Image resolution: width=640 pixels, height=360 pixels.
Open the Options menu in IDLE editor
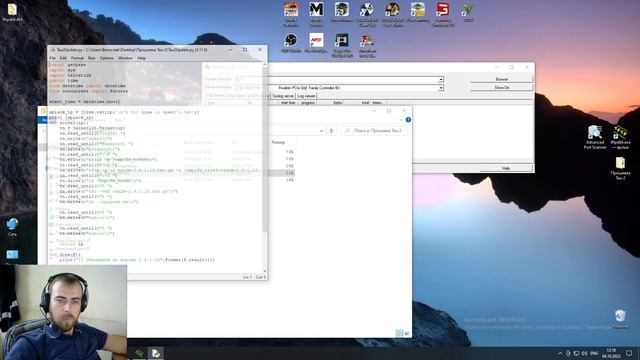point(107,58)
